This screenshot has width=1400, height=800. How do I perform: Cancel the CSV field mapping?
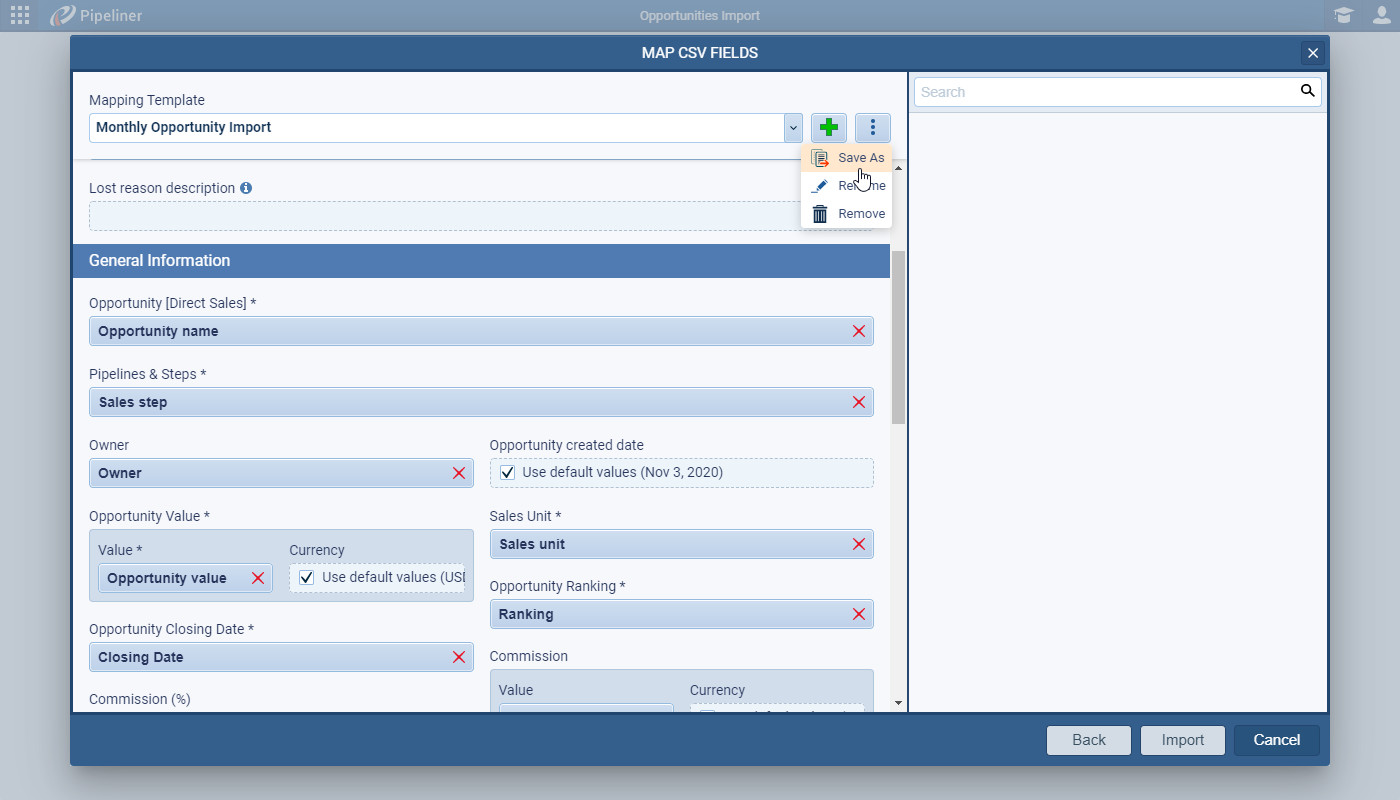coord(1276,740)
